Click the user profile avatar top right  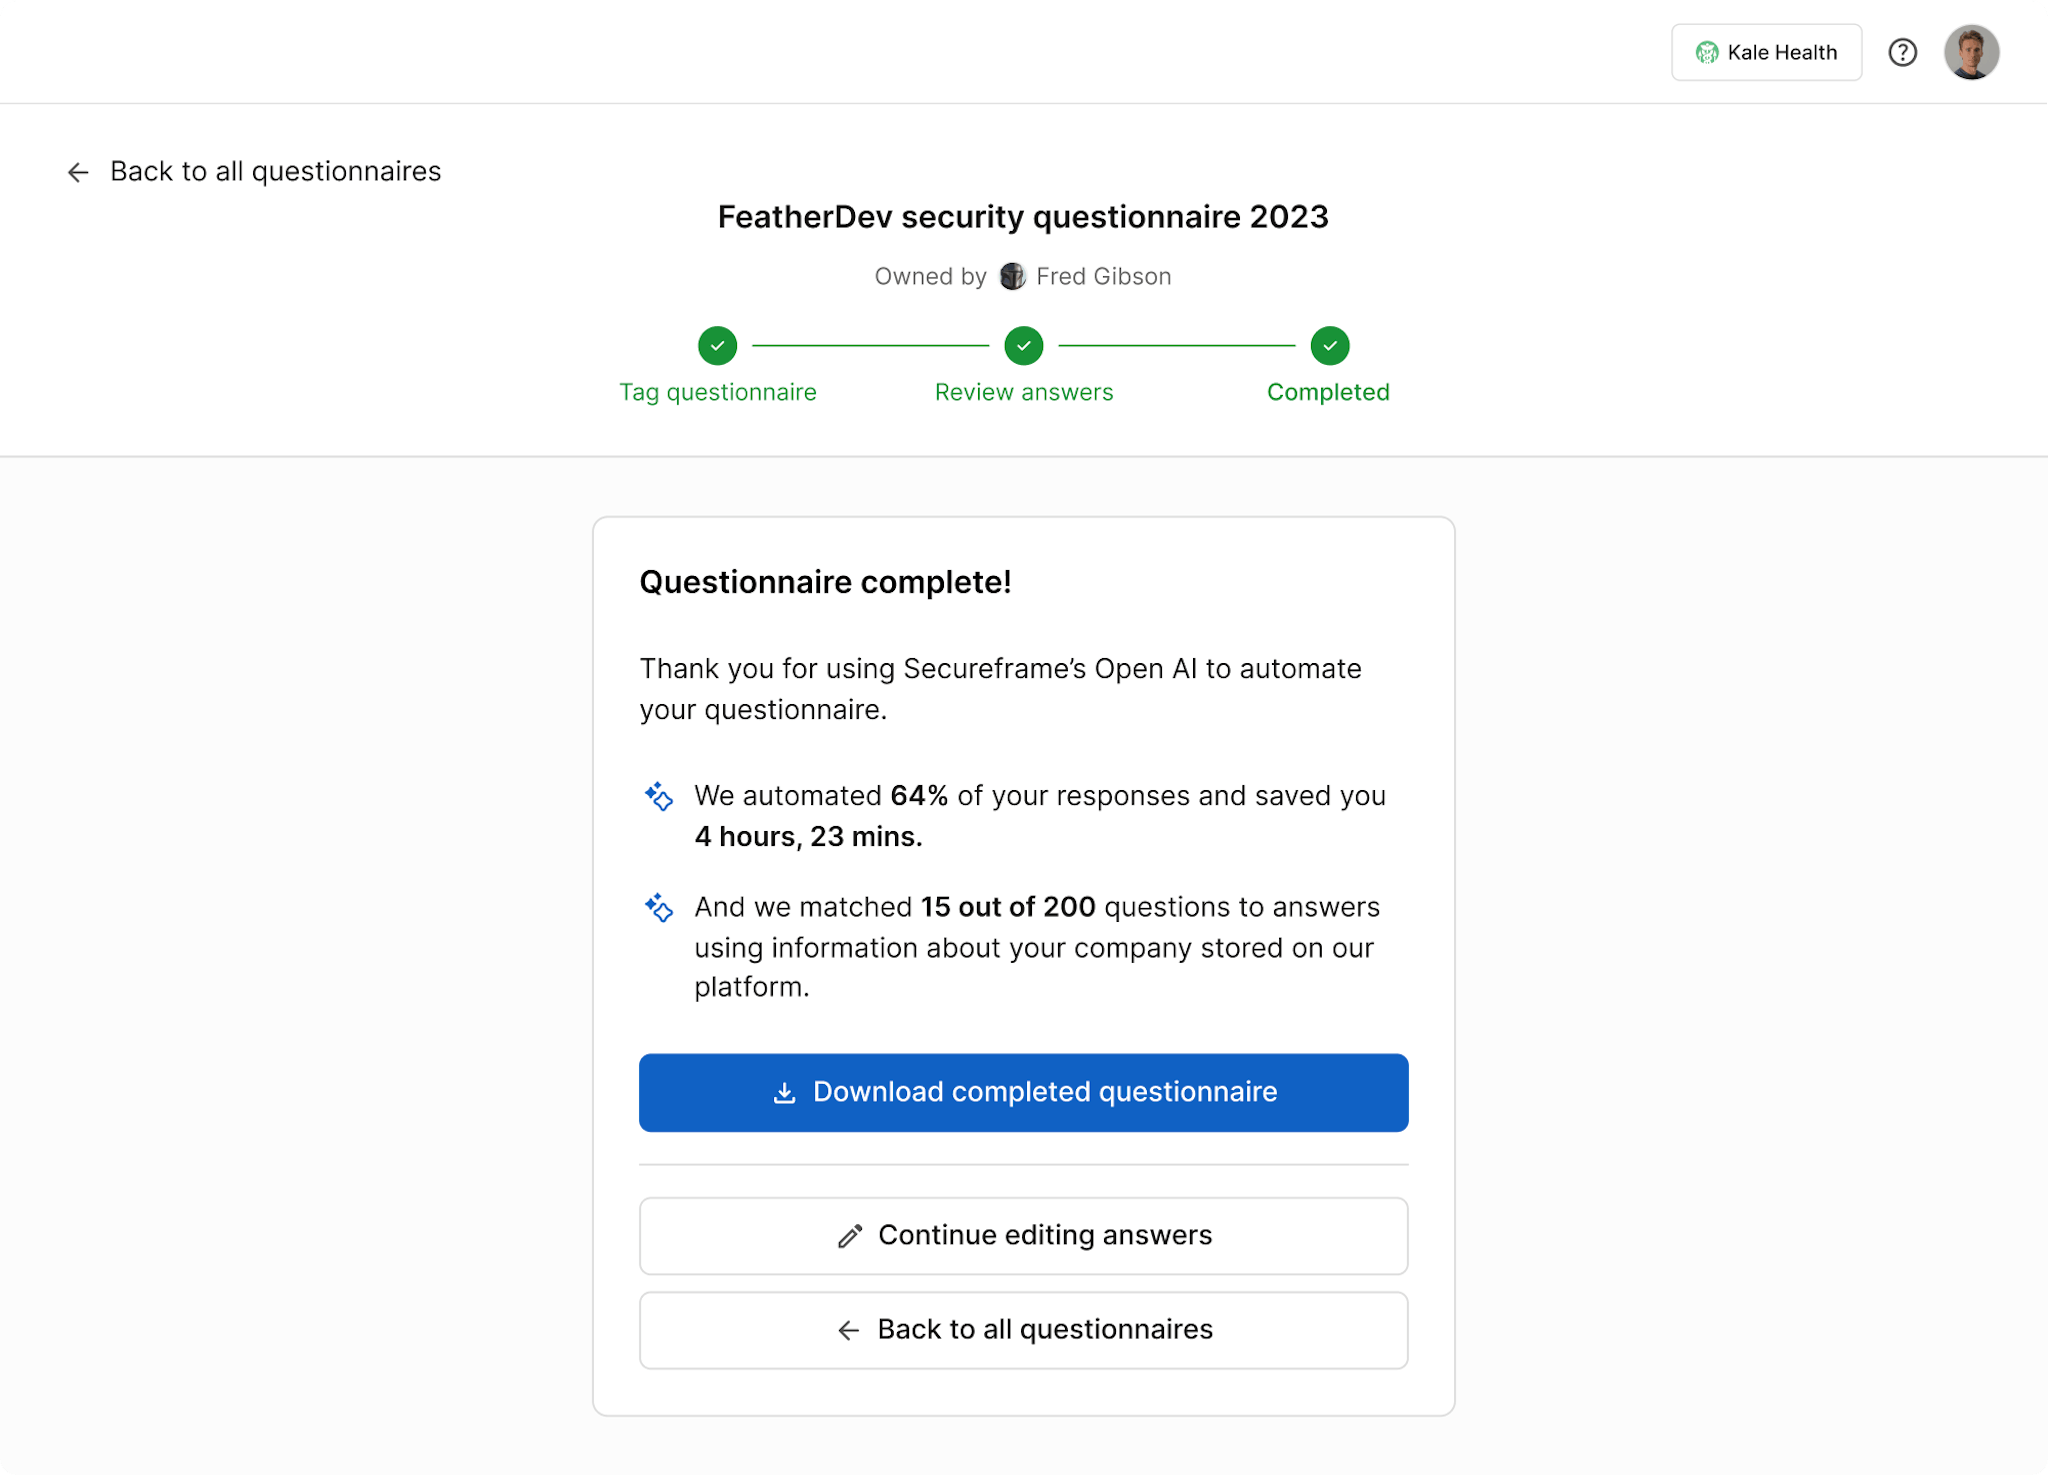1971,52
